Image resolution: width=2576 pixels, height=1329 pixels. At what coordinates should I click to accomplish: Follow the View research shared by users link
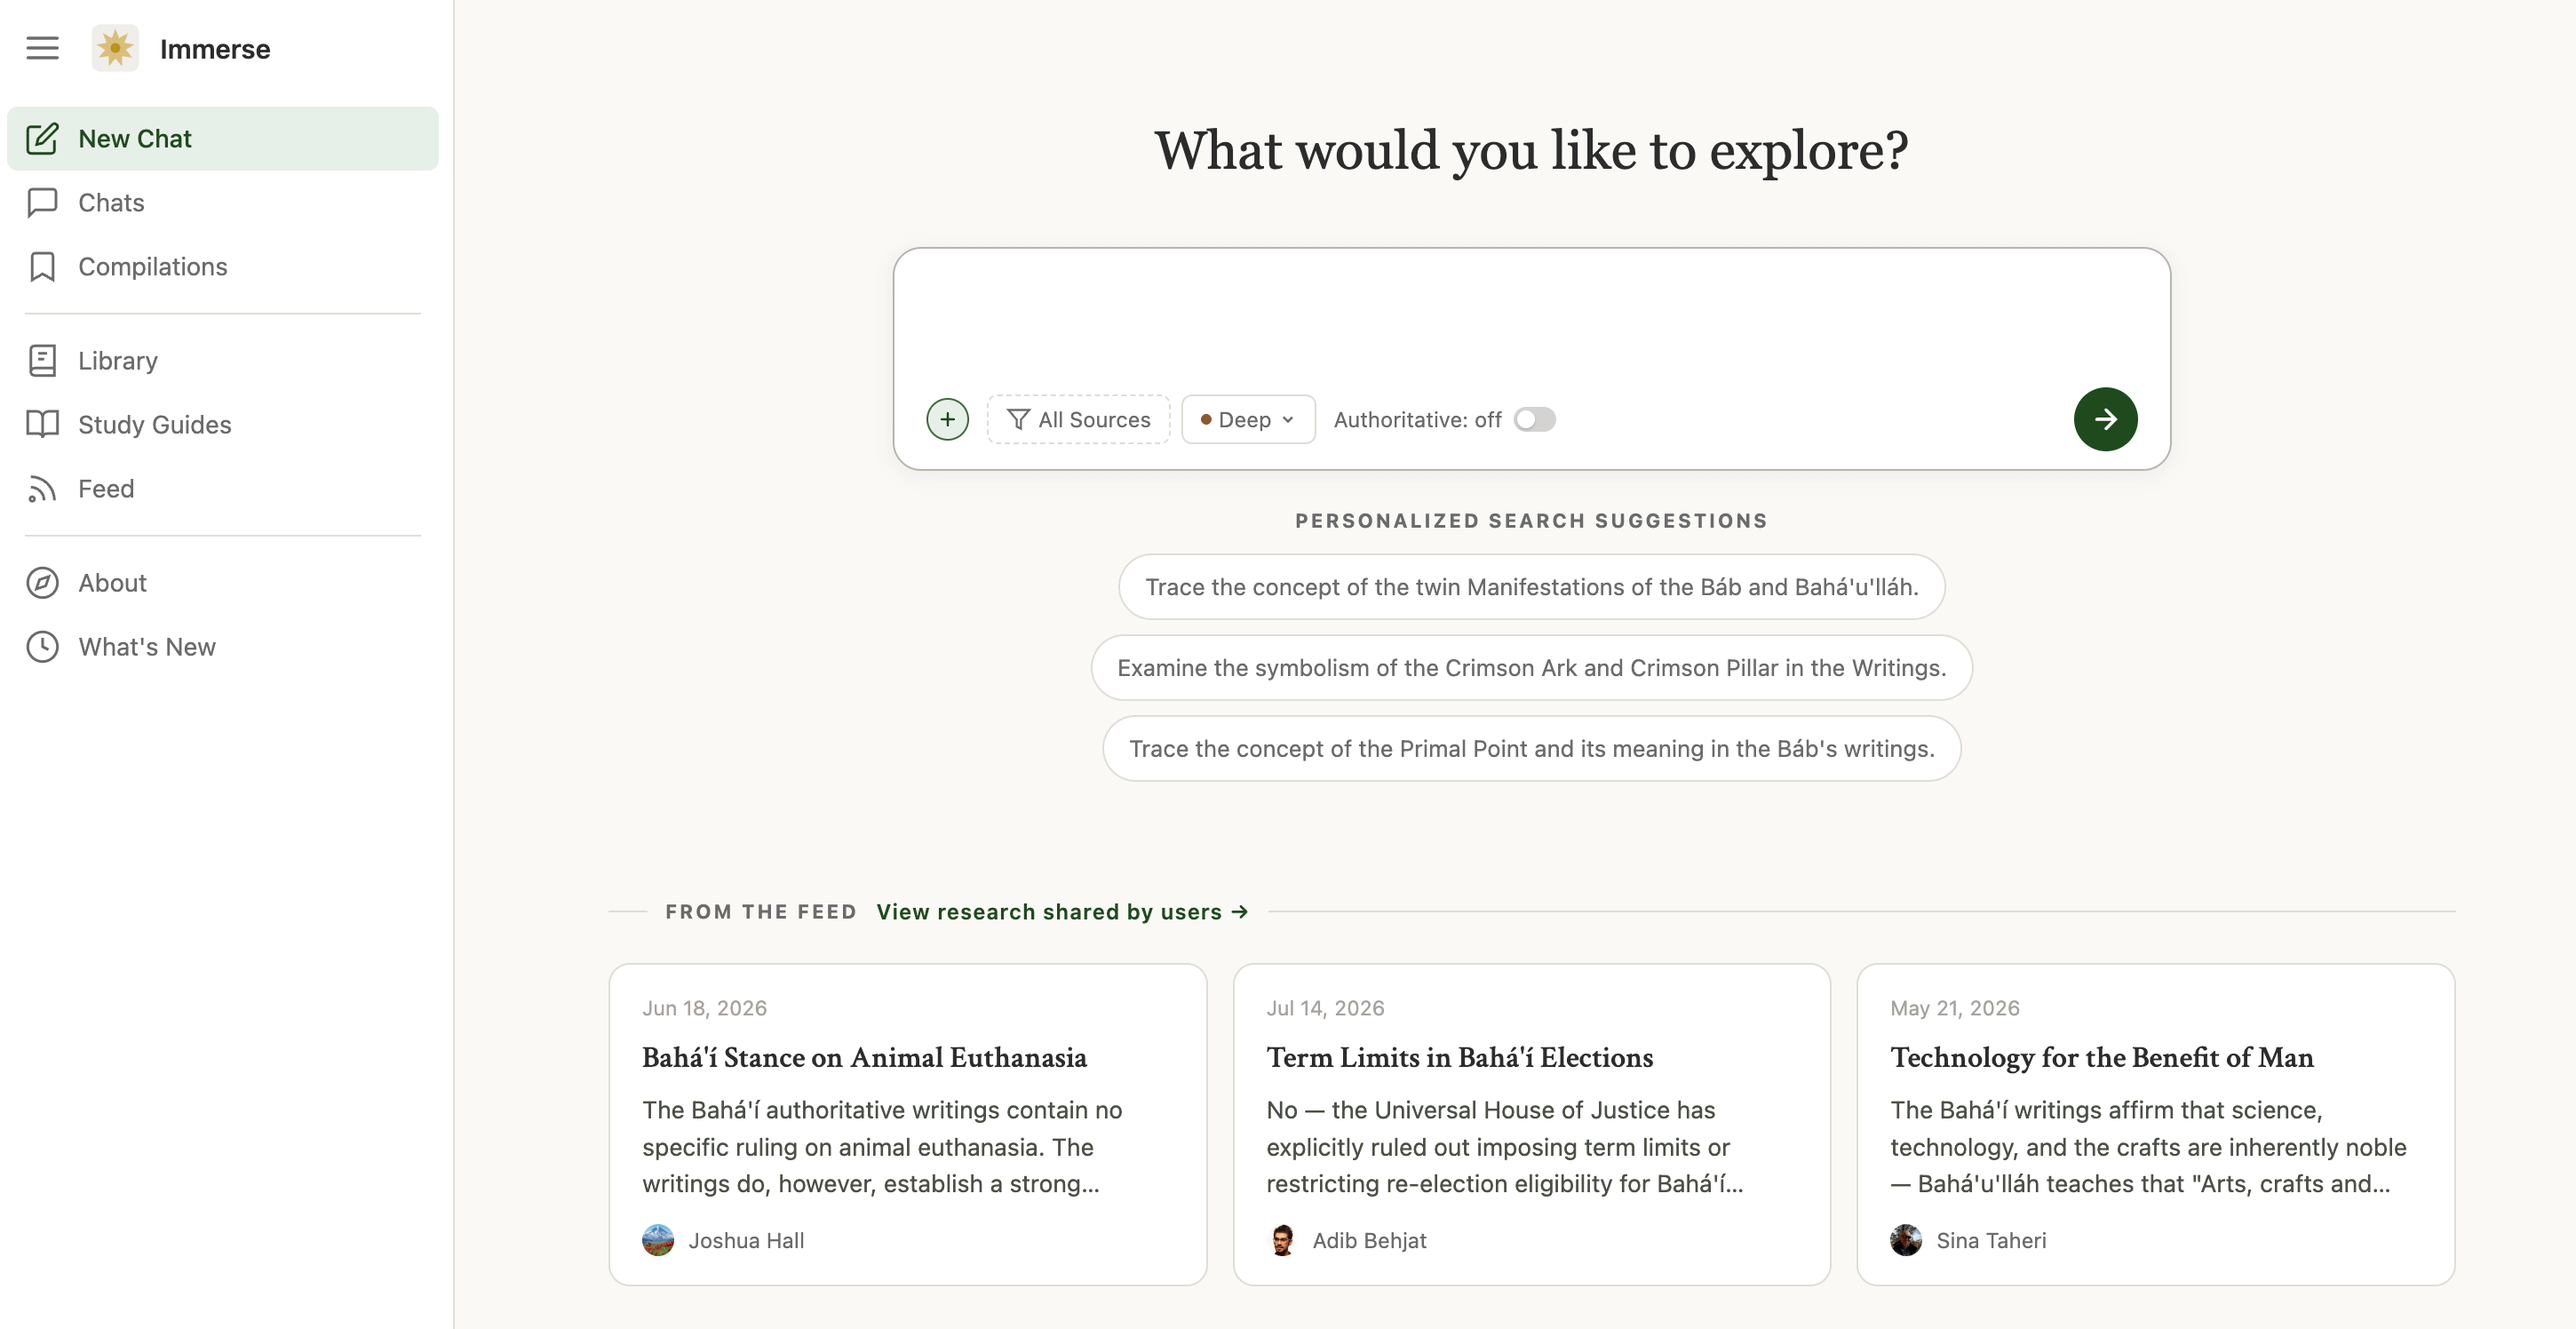[1062, 912]
